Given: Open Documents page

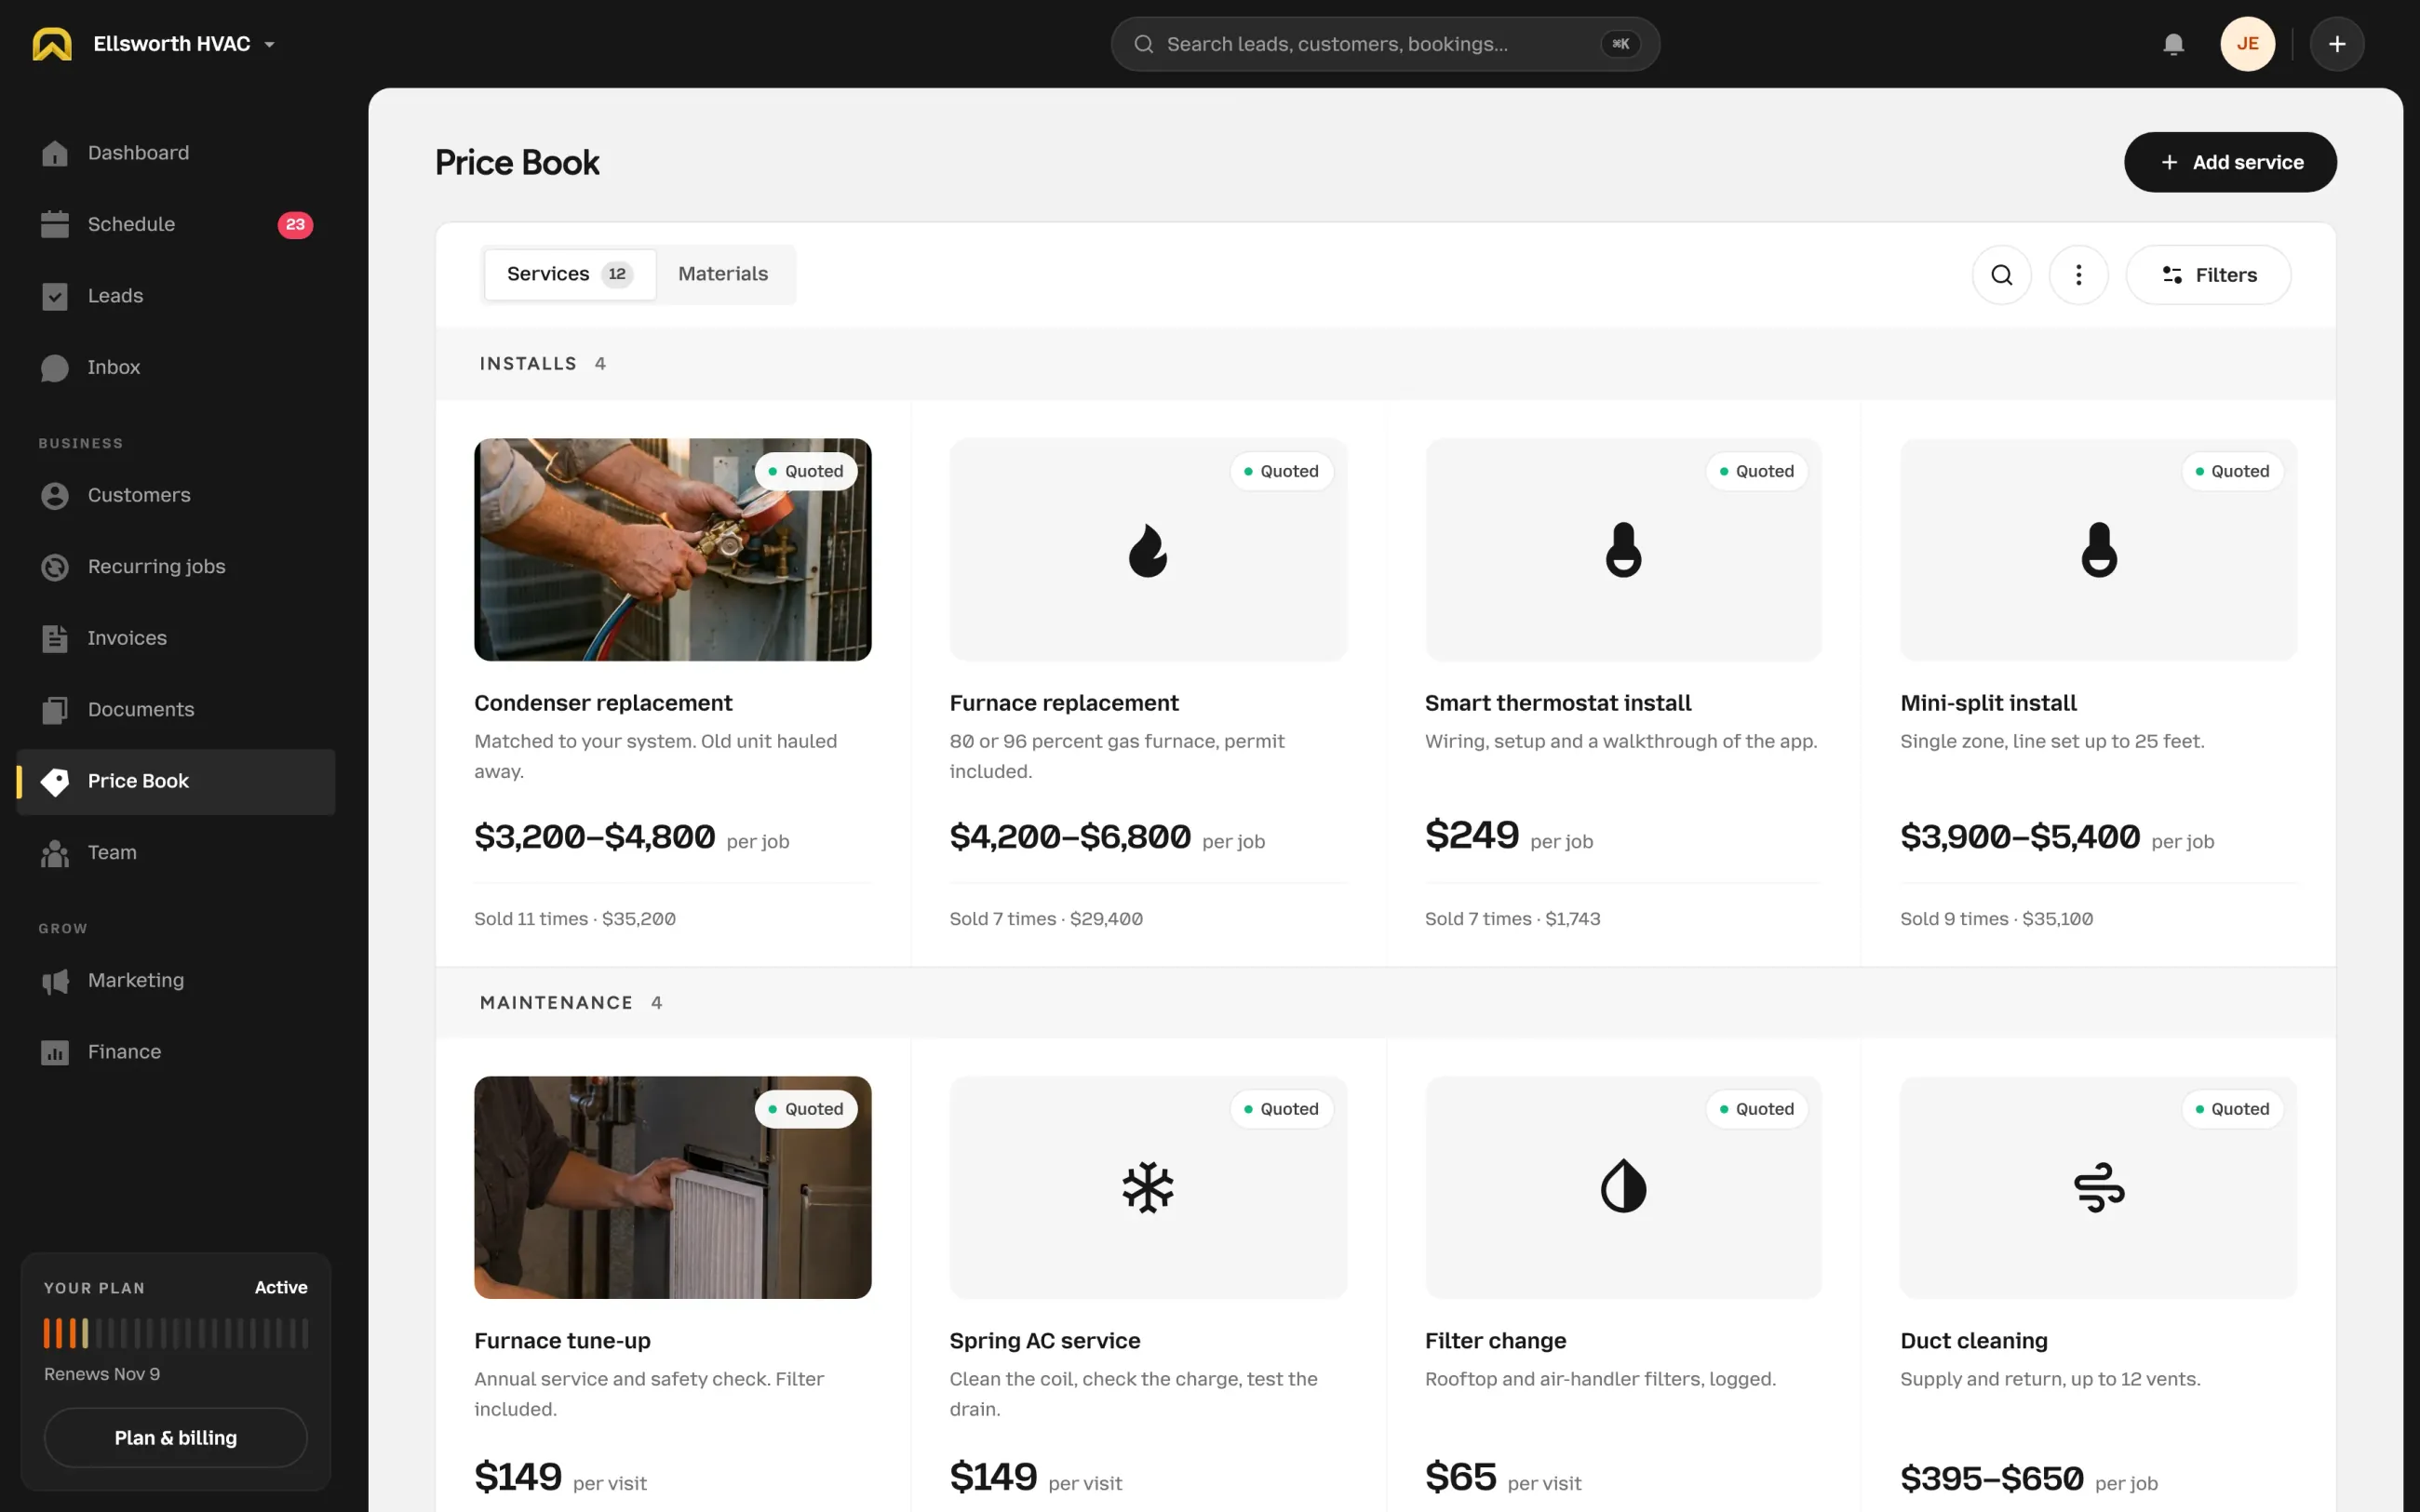Looking at the screenshot, I should coord(176,710).
